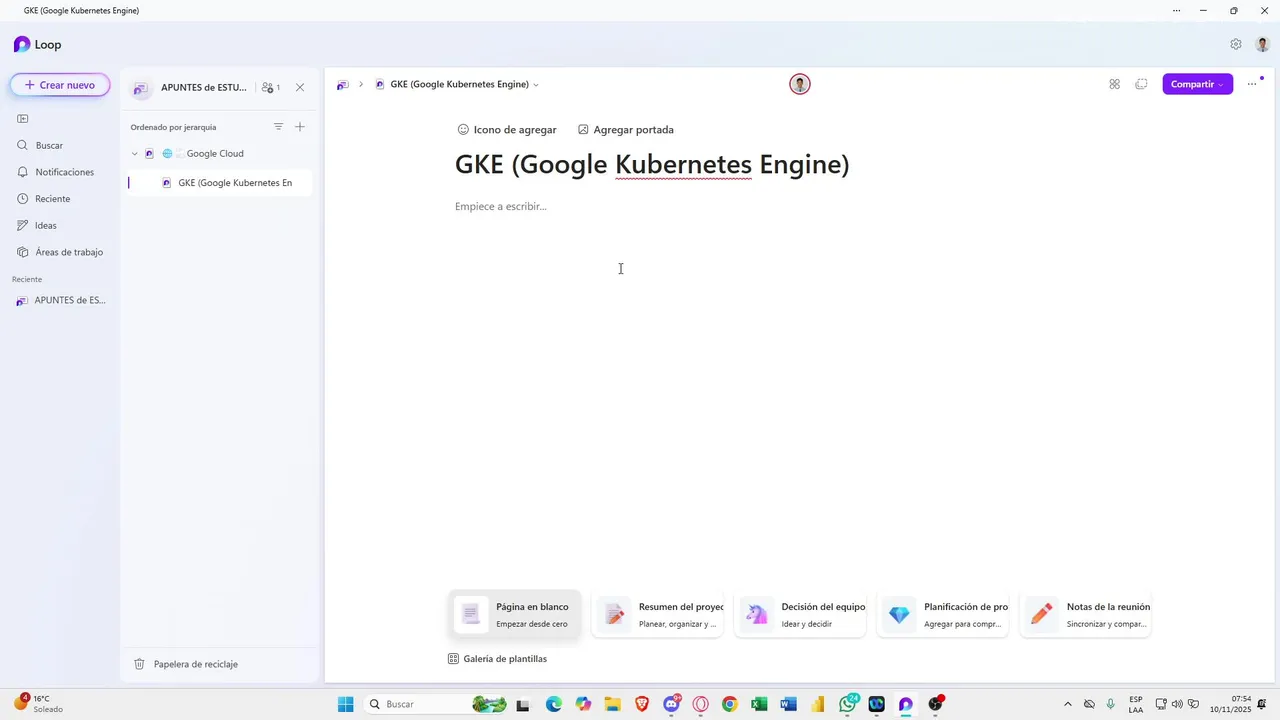Viewport: 1280px width, 720px height.
Task: Open Papelera de reciclaje
Action: (x=186, y=664)
